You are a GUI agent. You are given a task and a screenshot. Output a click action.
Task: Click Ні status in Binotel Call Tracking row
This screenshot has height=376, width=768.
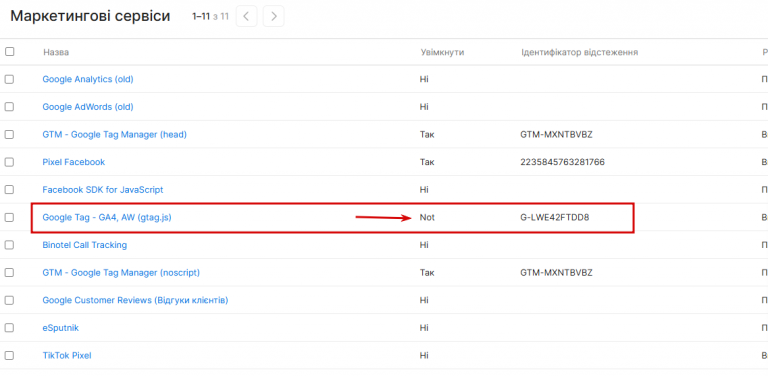[424, 245]
